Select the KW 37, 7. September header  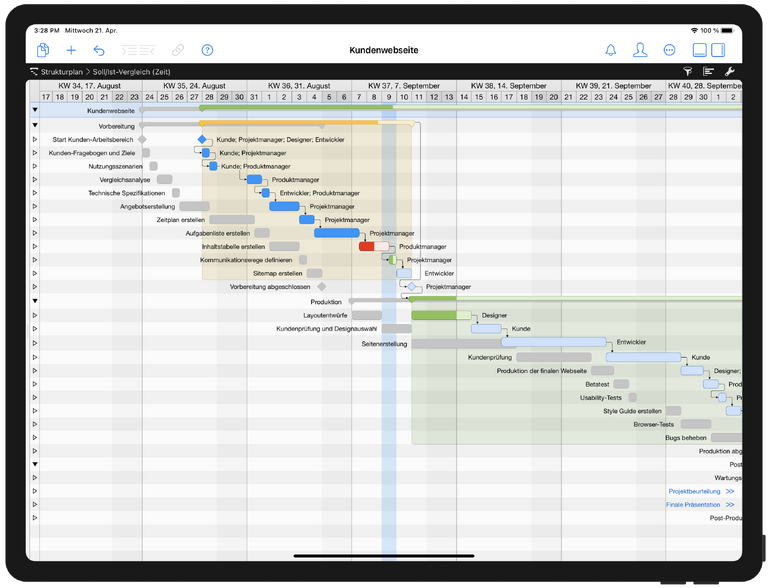(404, 86)
